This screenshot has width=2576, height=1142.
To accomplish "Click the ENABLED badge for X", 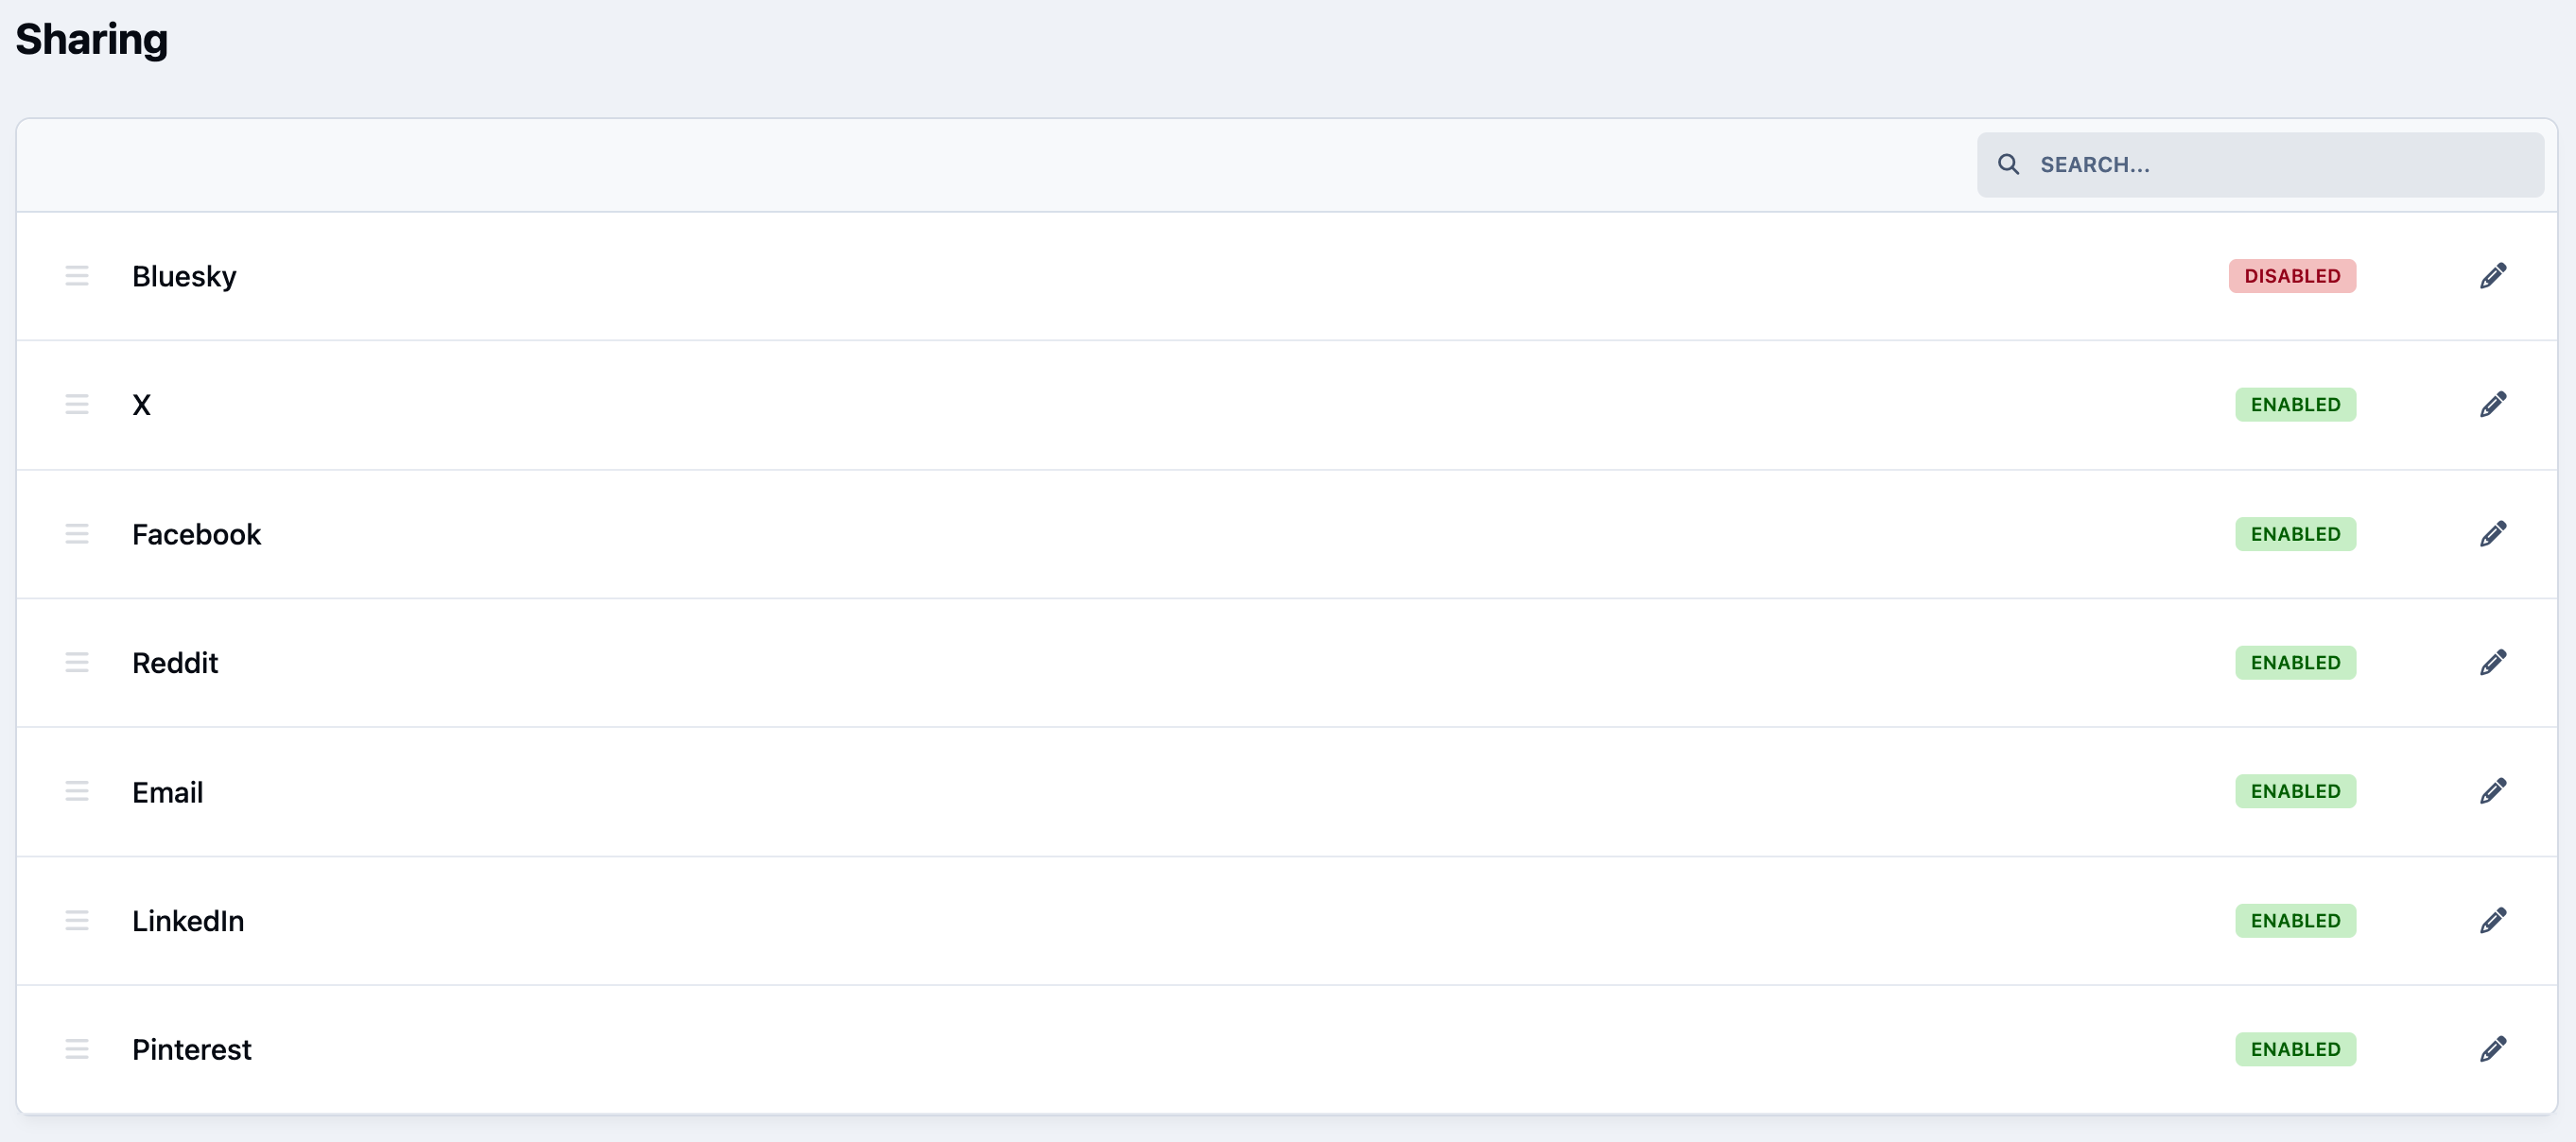I will click(x=2295, y=405).
